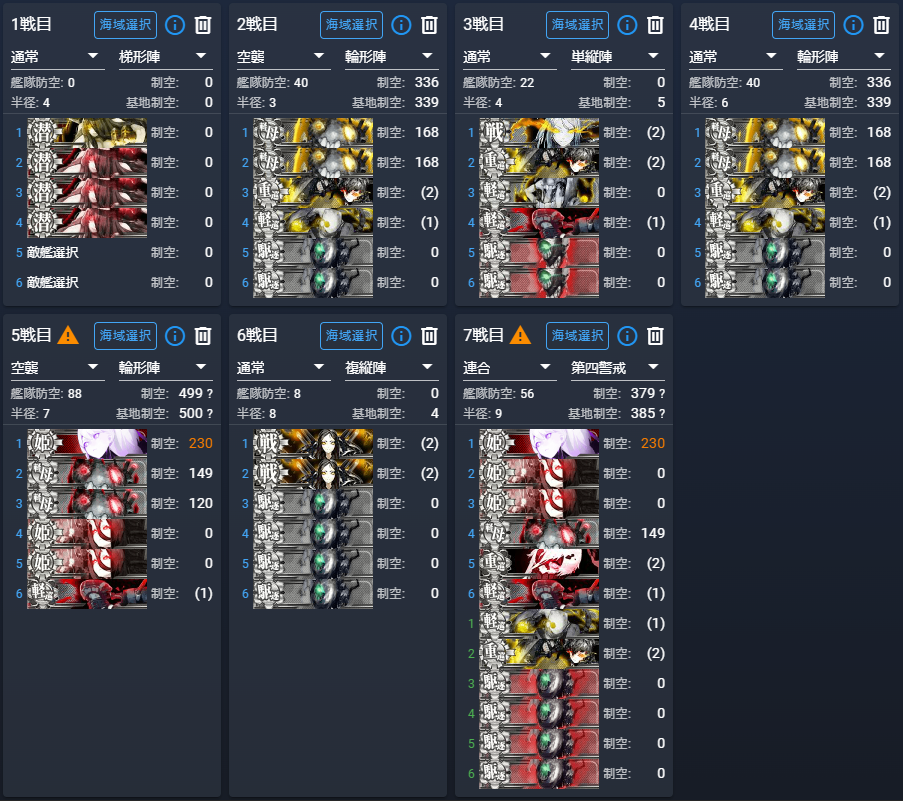Open 第四警戒 formation dropdown in 7戦目
Image resolution: width=903 pixels, height=801 pixels.
[618, 368]
